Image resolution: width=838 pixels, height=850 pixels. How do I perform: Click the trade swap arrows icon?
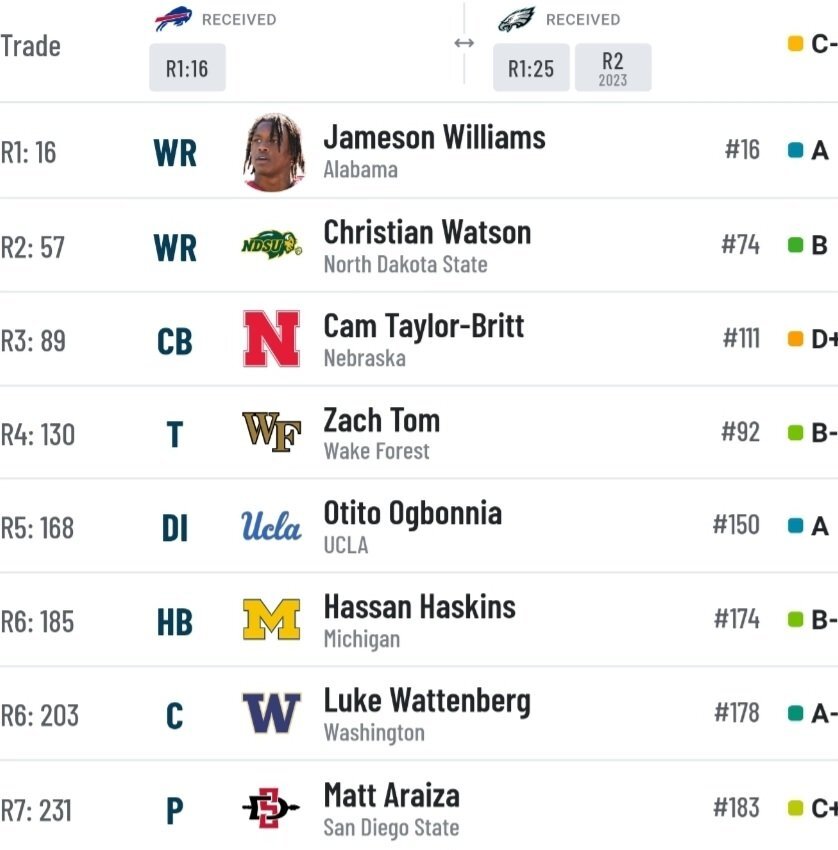click(x=464, y=43)
